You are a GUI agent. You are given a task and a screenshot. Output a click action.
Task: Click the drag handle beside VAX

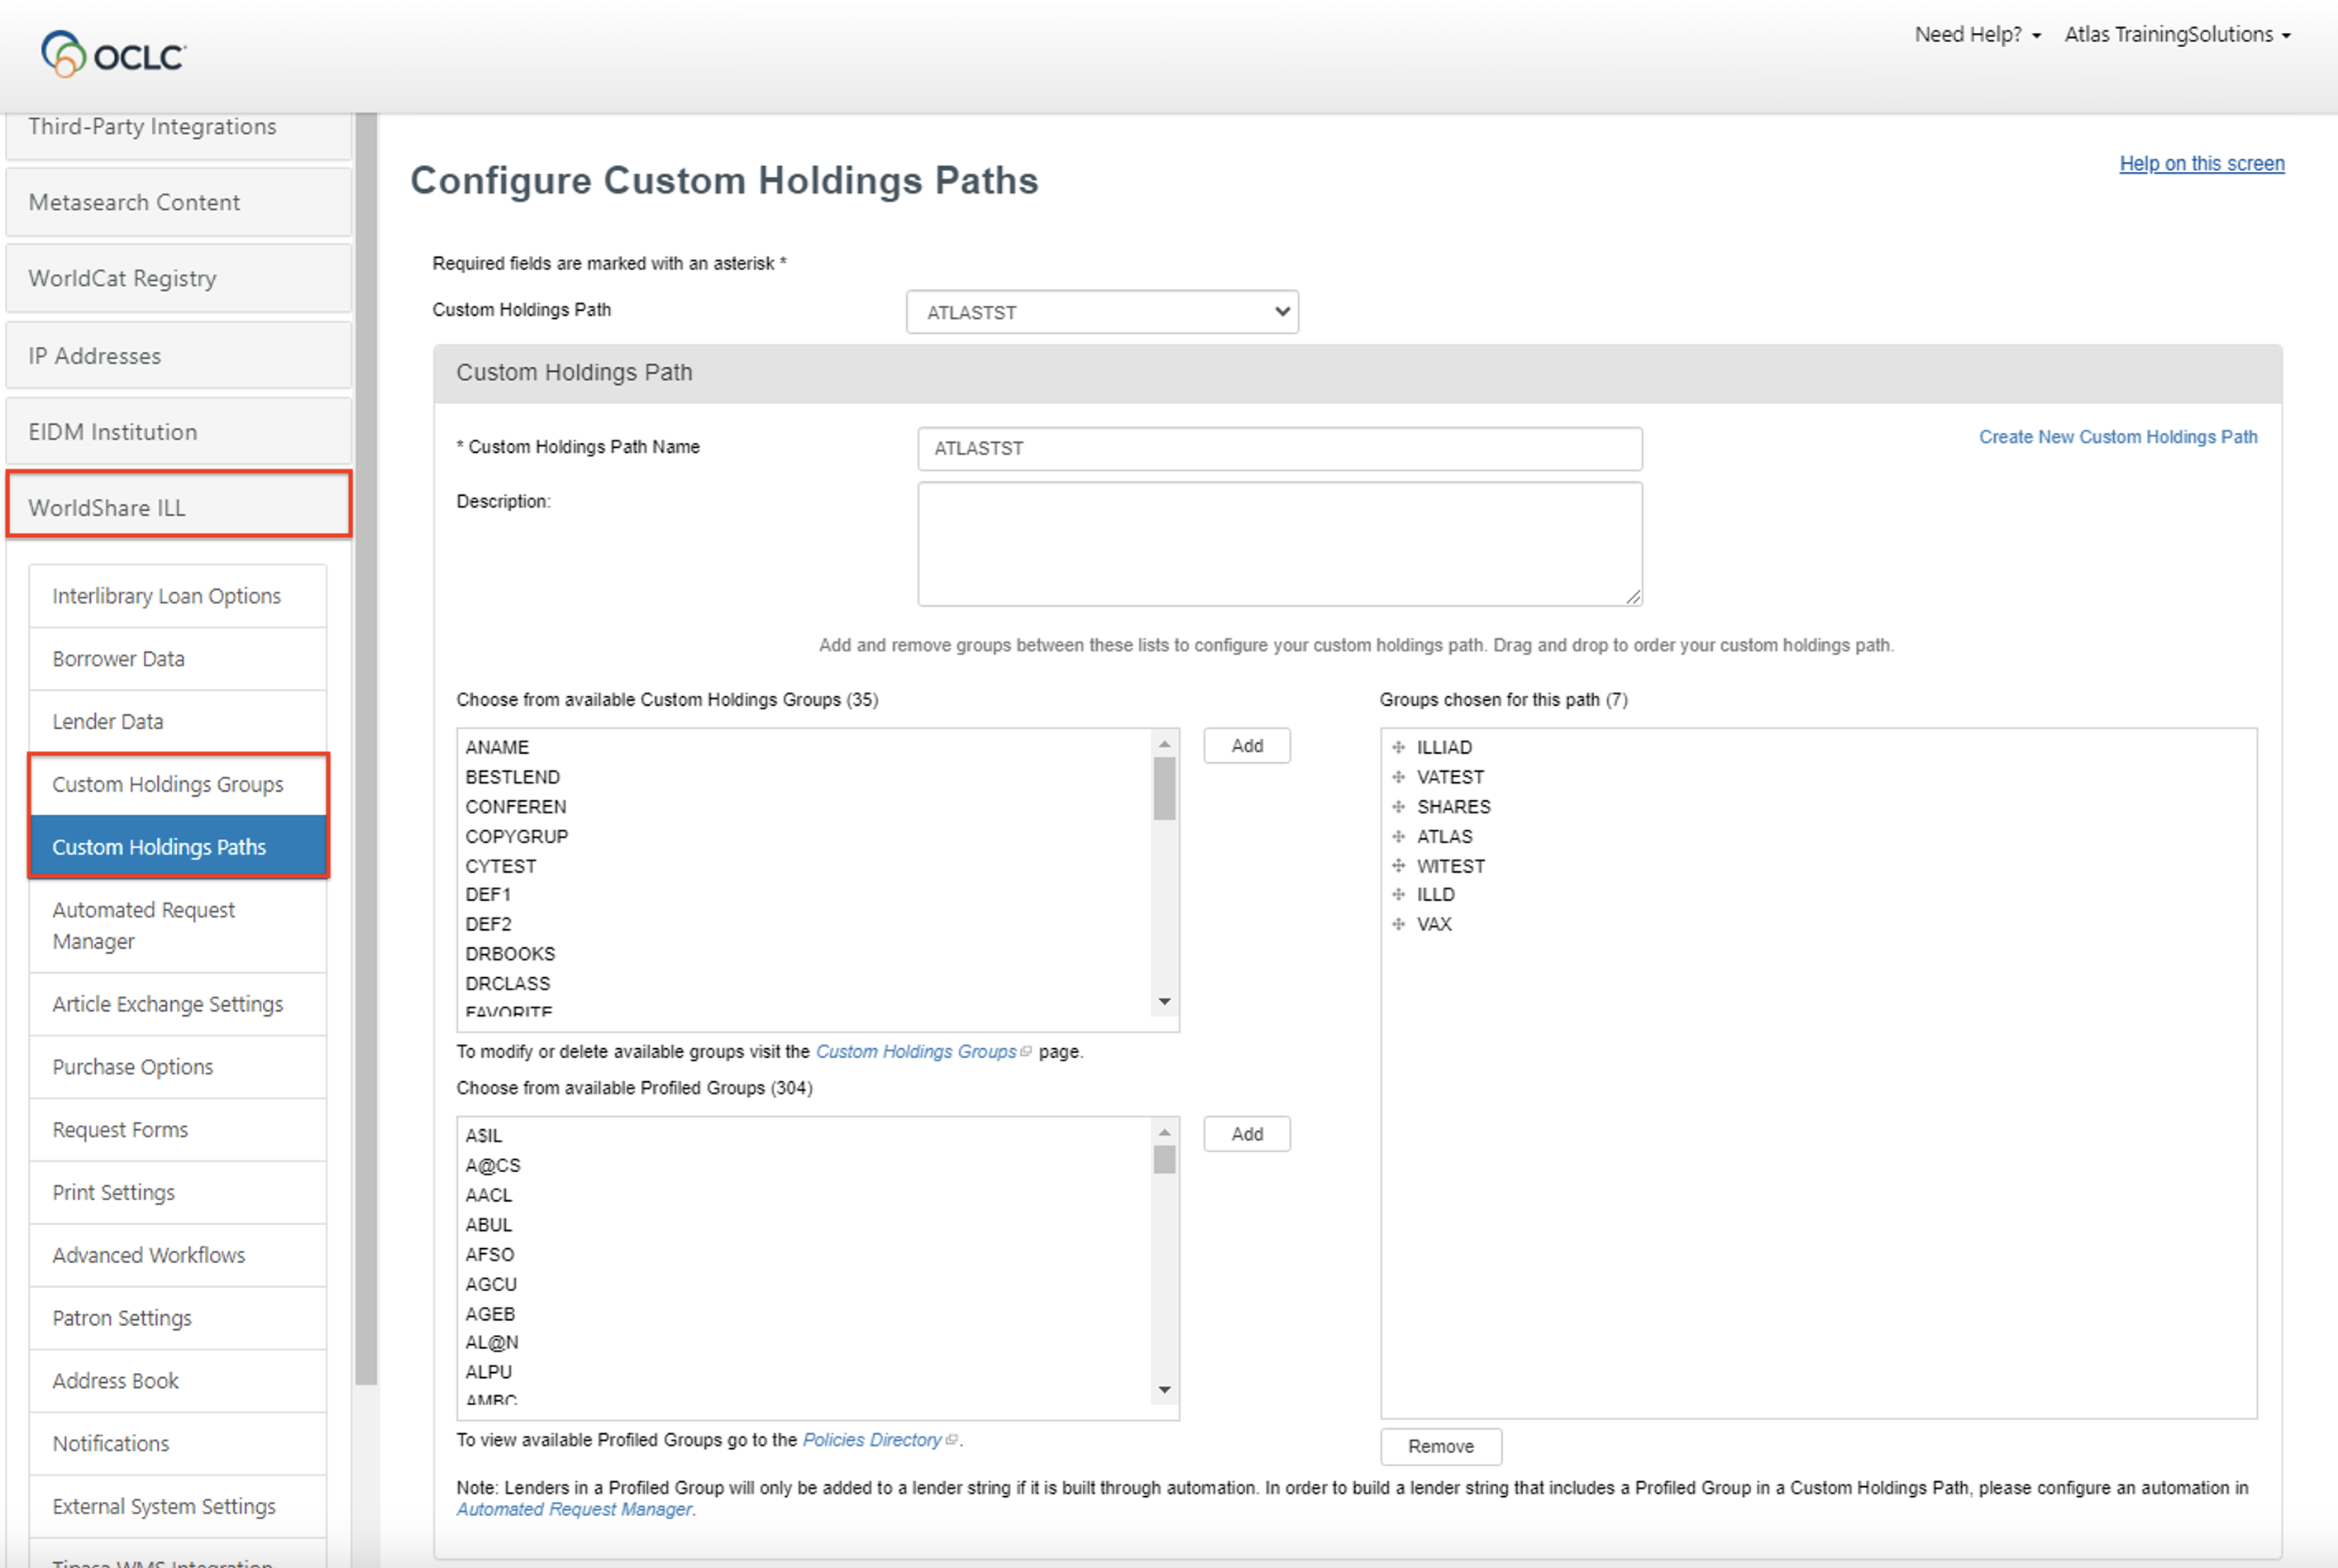1397,924
